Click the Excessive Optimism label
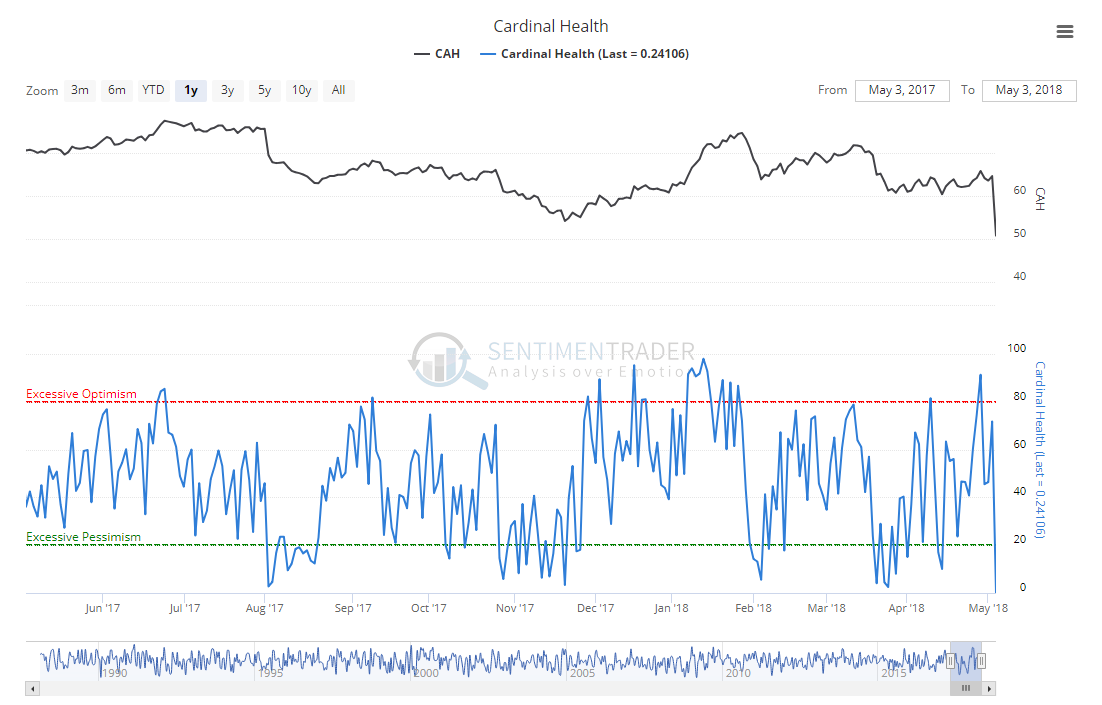This screenshot has height=705, width=1102. tap(82, 394)
